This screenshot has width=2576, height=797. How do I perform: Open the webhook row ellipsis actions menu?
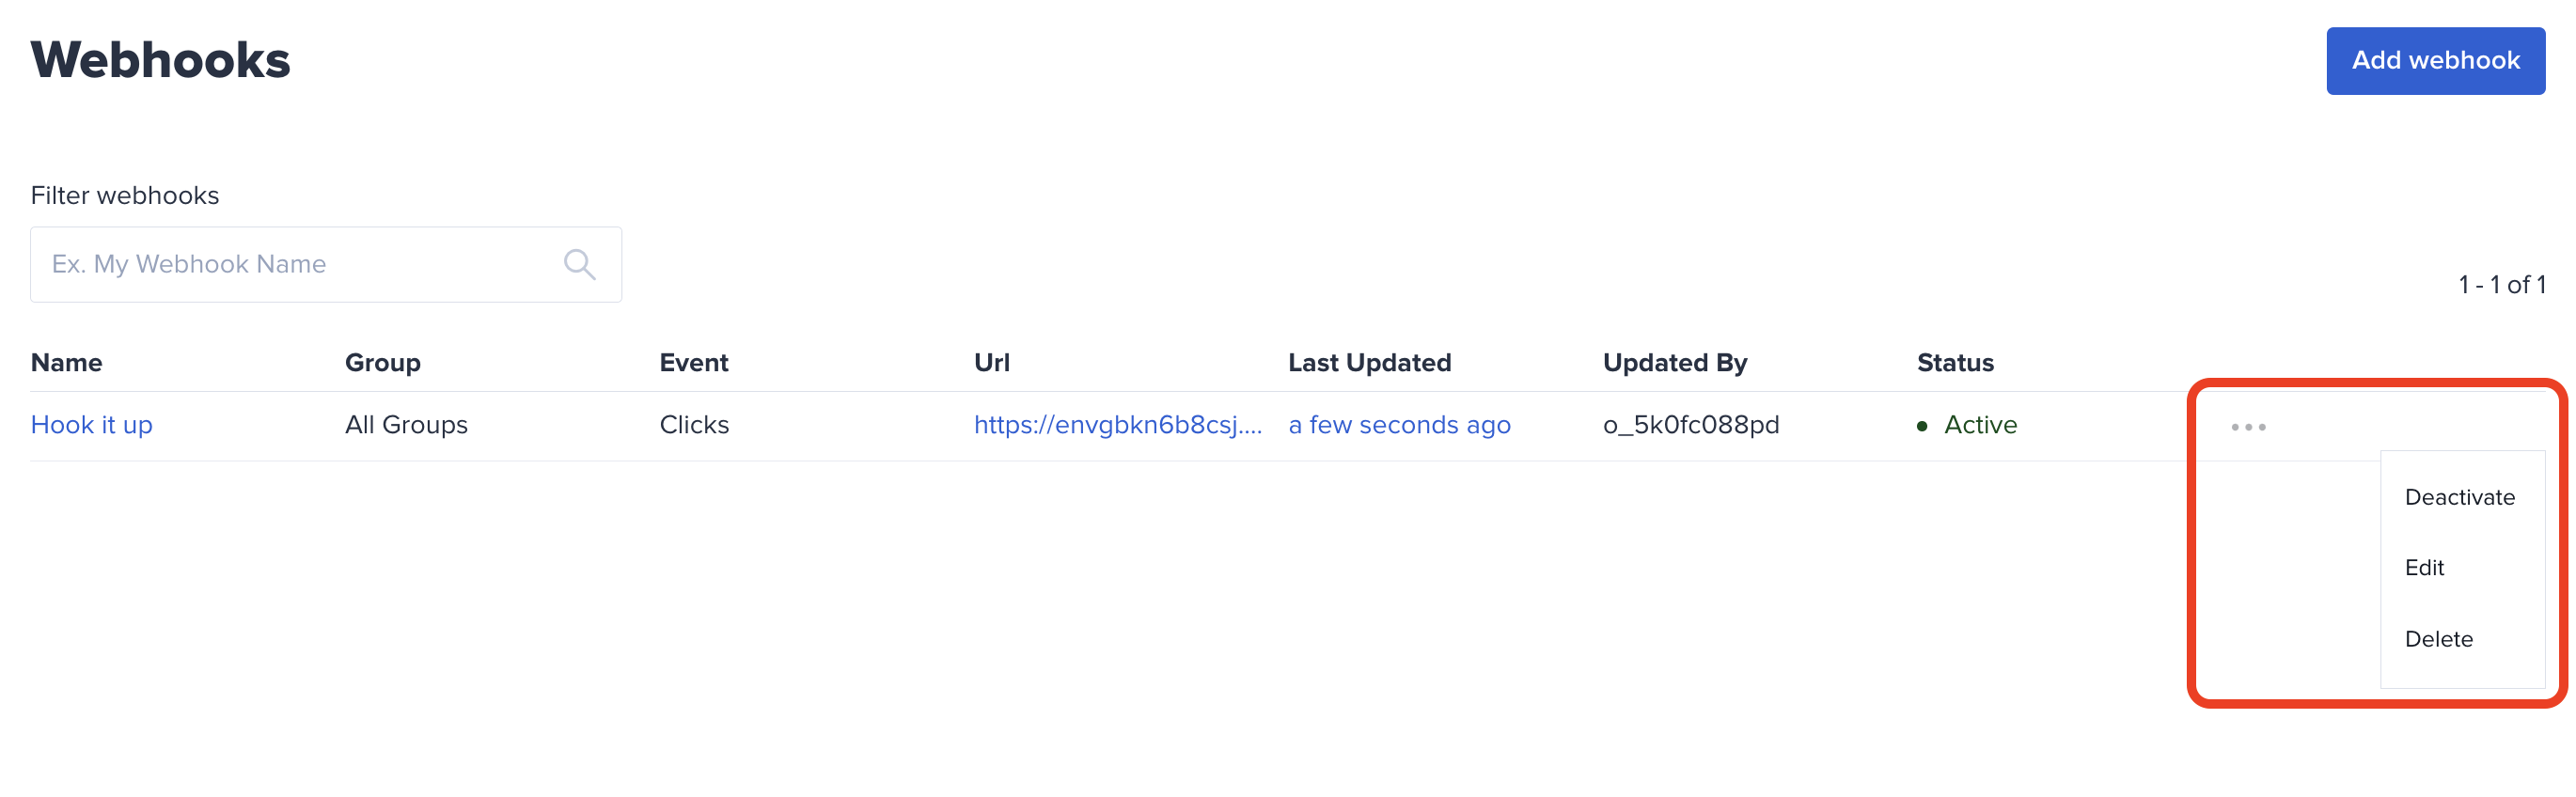(2247, 425)
